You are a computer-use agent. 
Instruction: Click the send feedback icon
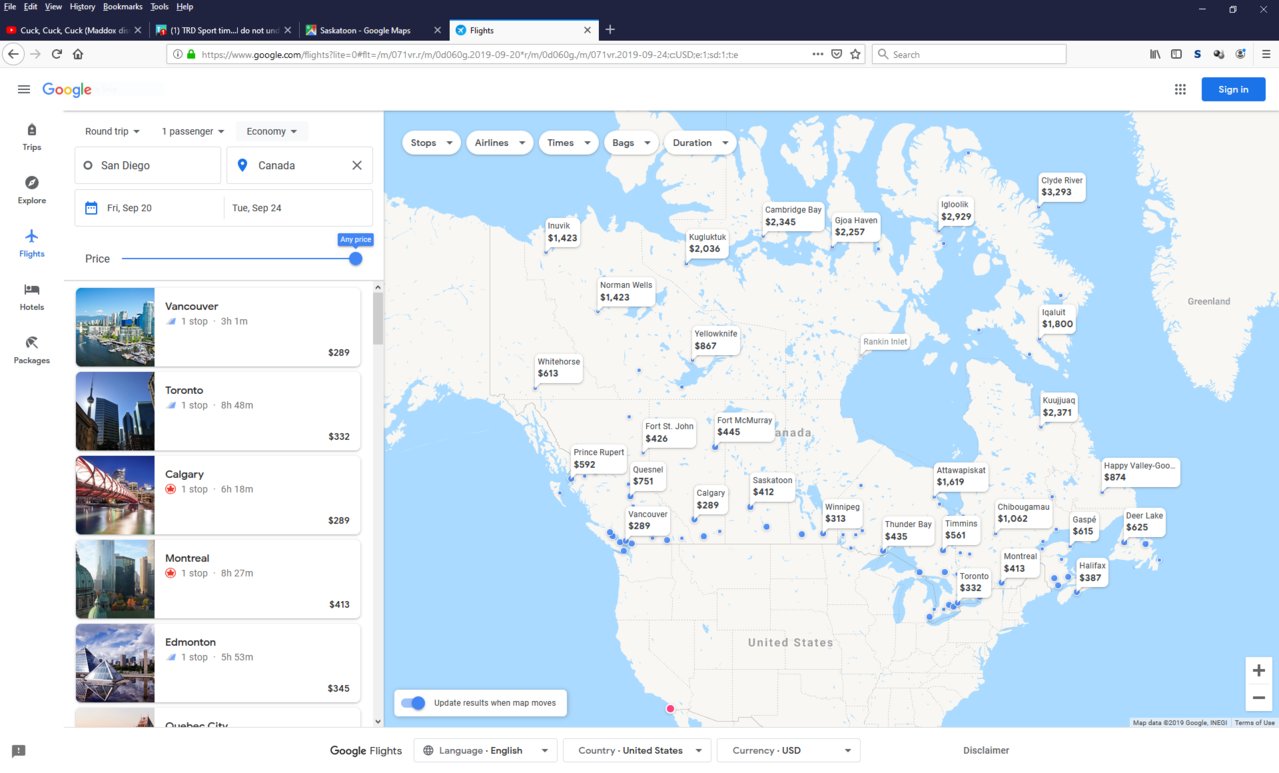click(18, 751)
